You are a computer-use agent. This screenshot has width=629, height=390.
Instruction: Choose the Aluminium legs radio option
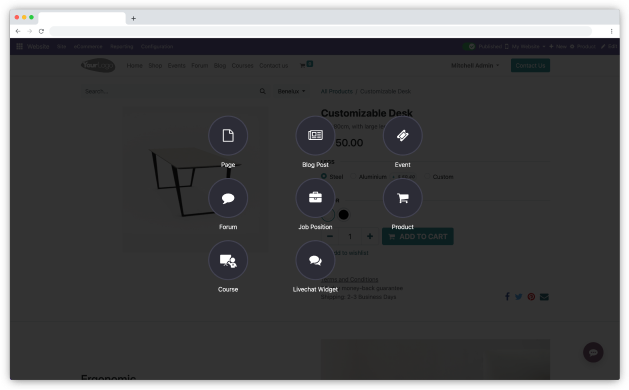(x=353, y=177)
